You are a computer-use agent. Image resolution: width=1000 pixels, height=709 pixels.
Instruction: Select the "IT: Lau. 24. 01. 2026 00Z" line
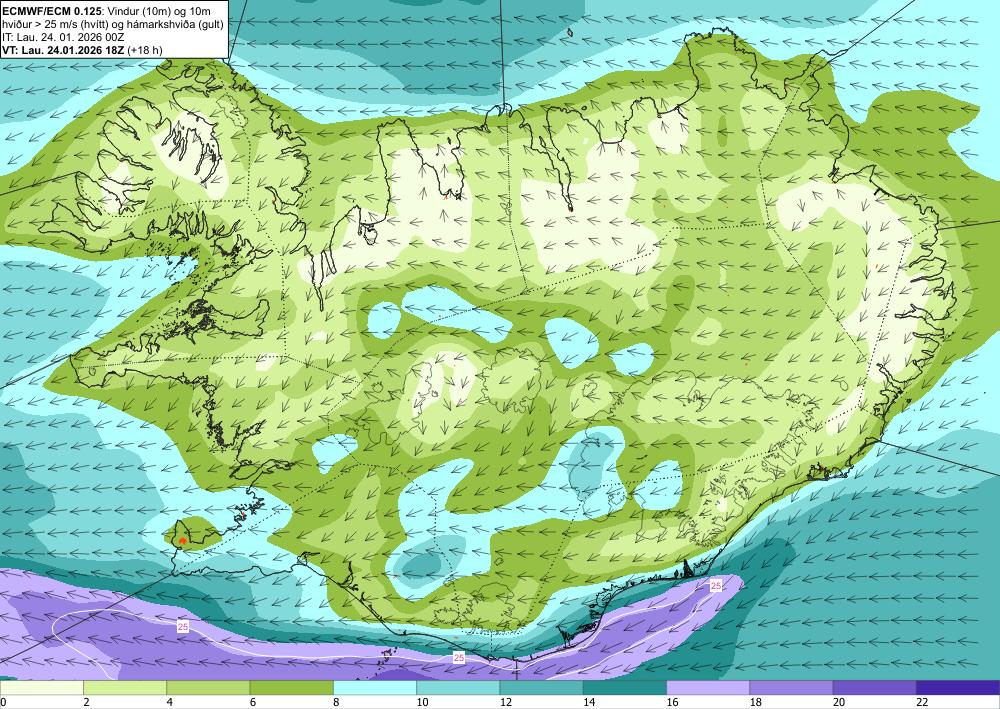(x=62, y=37)
